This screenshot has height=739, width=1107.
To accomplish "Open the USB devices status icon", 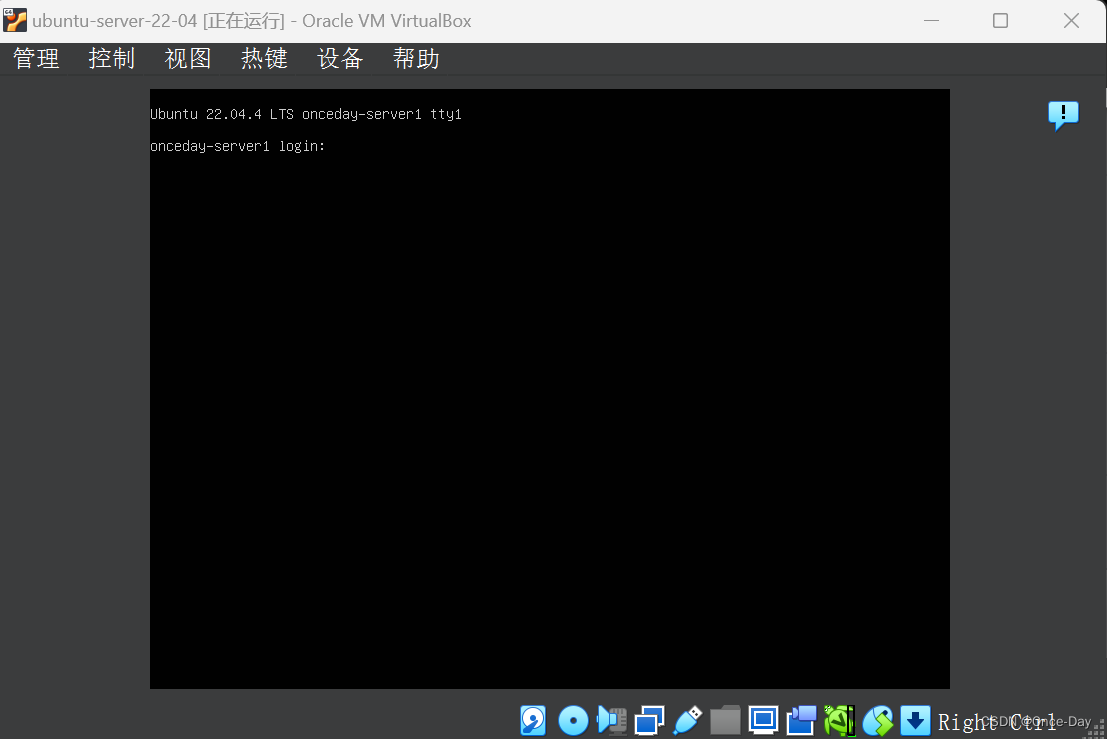I will click(688, 721).
